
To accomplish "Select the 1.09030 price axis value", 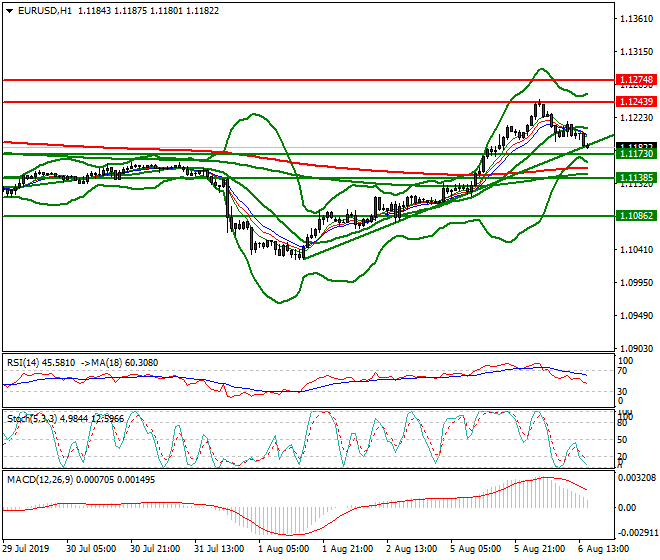I will point(636,348).
